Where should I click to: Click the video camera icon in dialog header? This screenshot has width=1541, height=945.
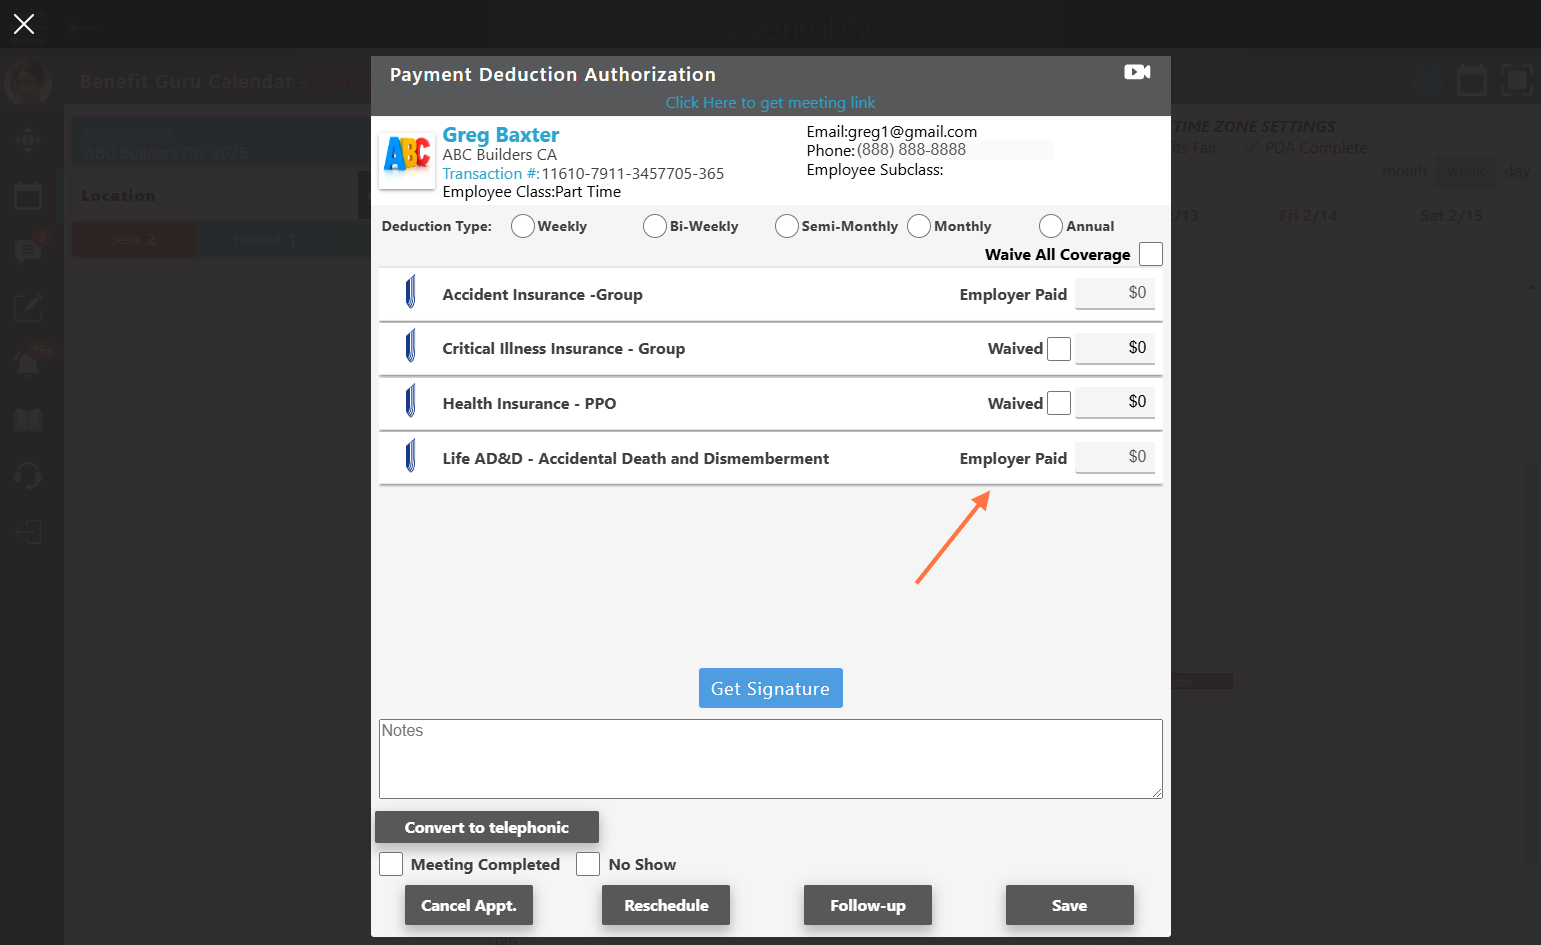(x=1137, y=72)
